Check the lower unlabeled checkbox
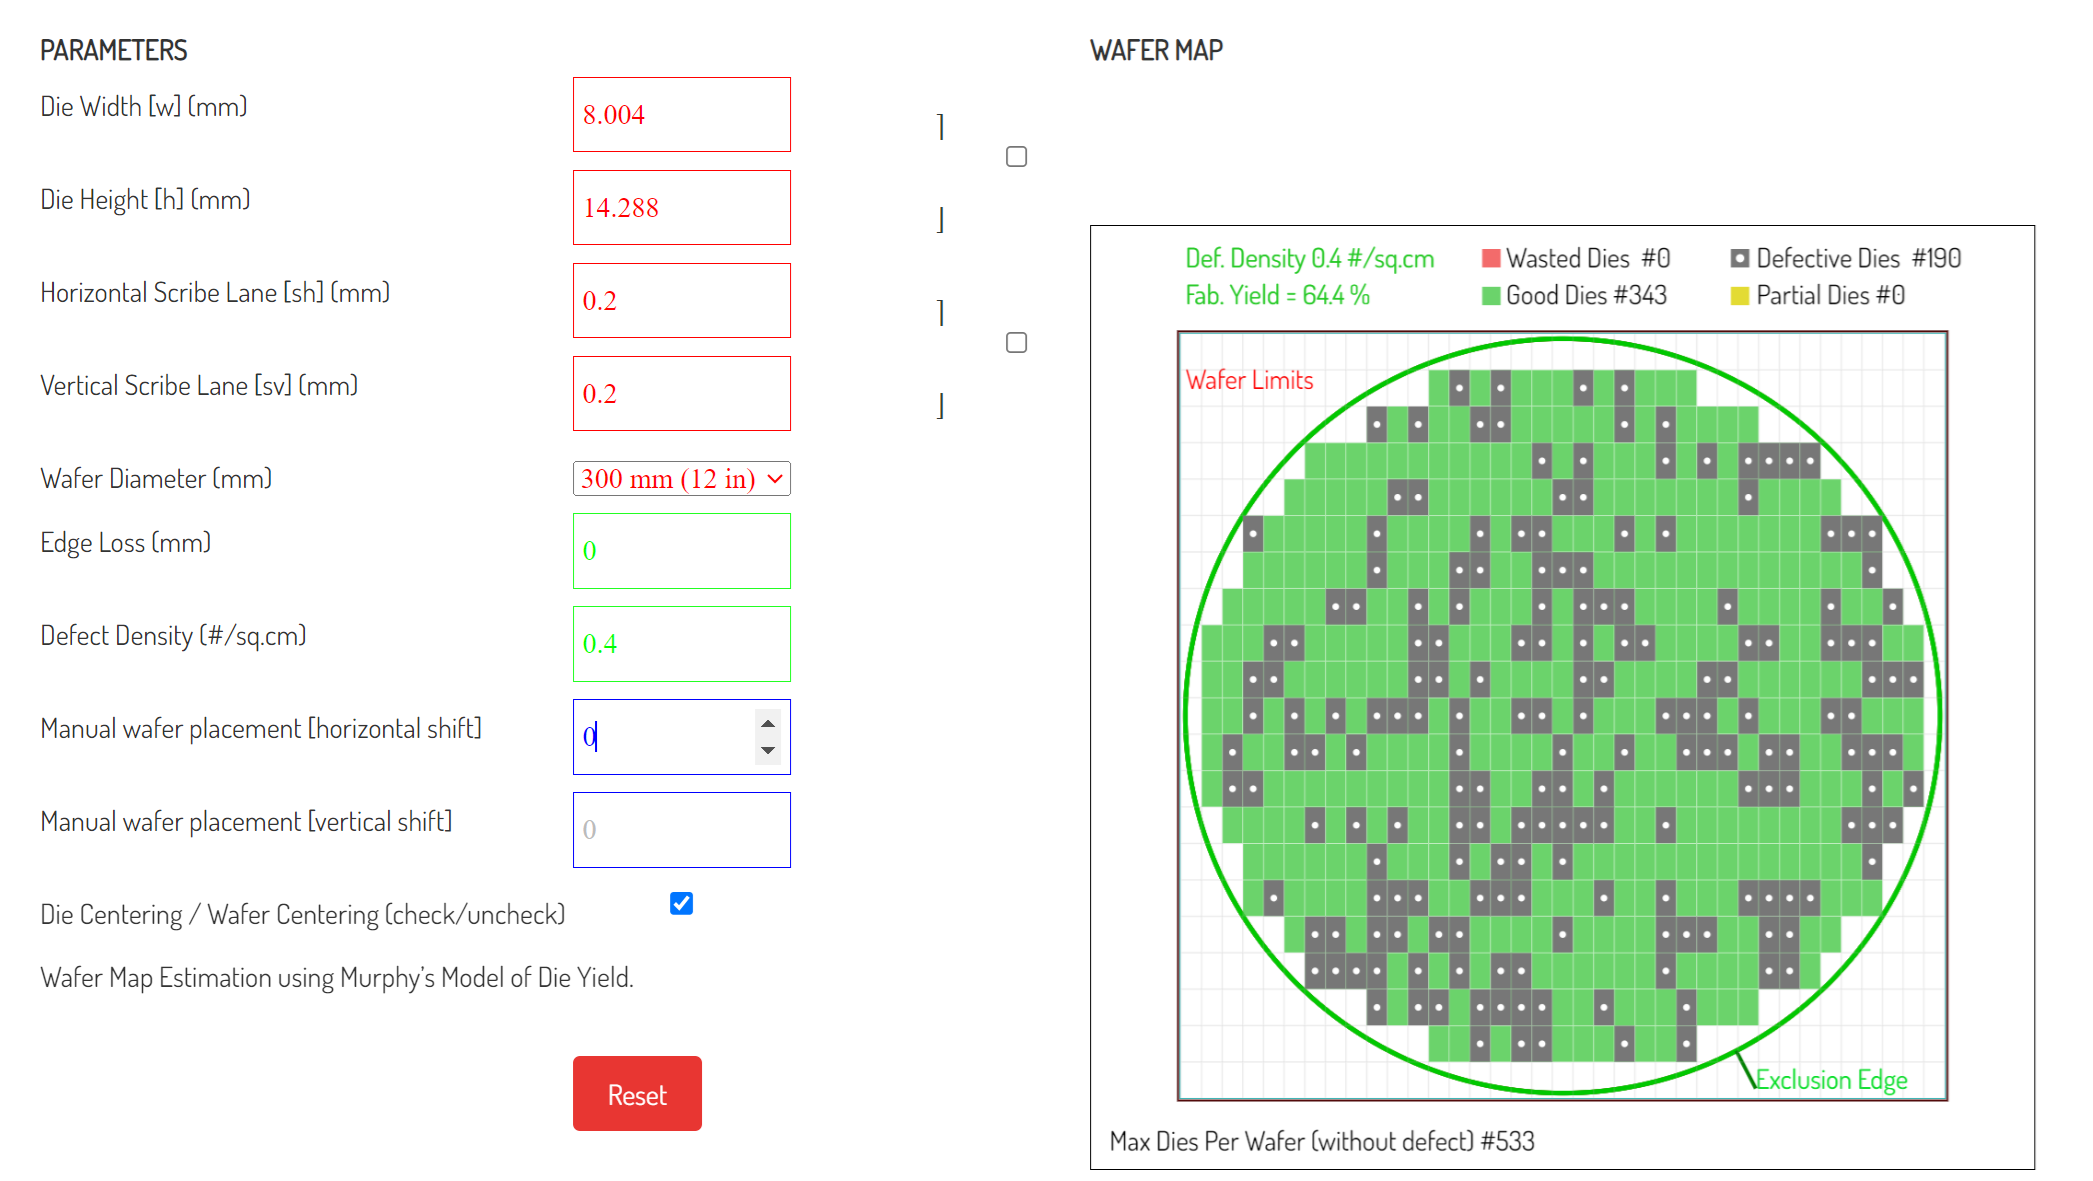 point(1016,343)
